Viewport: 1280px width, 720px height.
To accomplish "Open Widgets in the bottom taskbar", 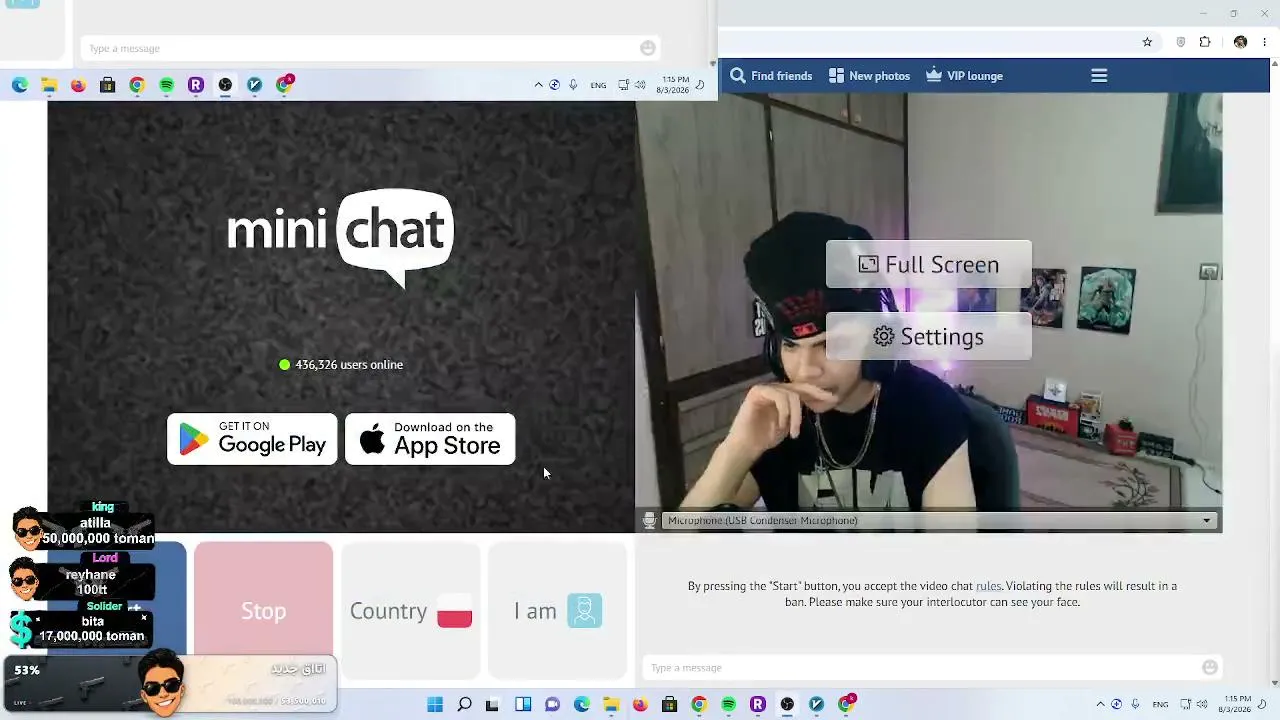I will [x=523, y=704].
